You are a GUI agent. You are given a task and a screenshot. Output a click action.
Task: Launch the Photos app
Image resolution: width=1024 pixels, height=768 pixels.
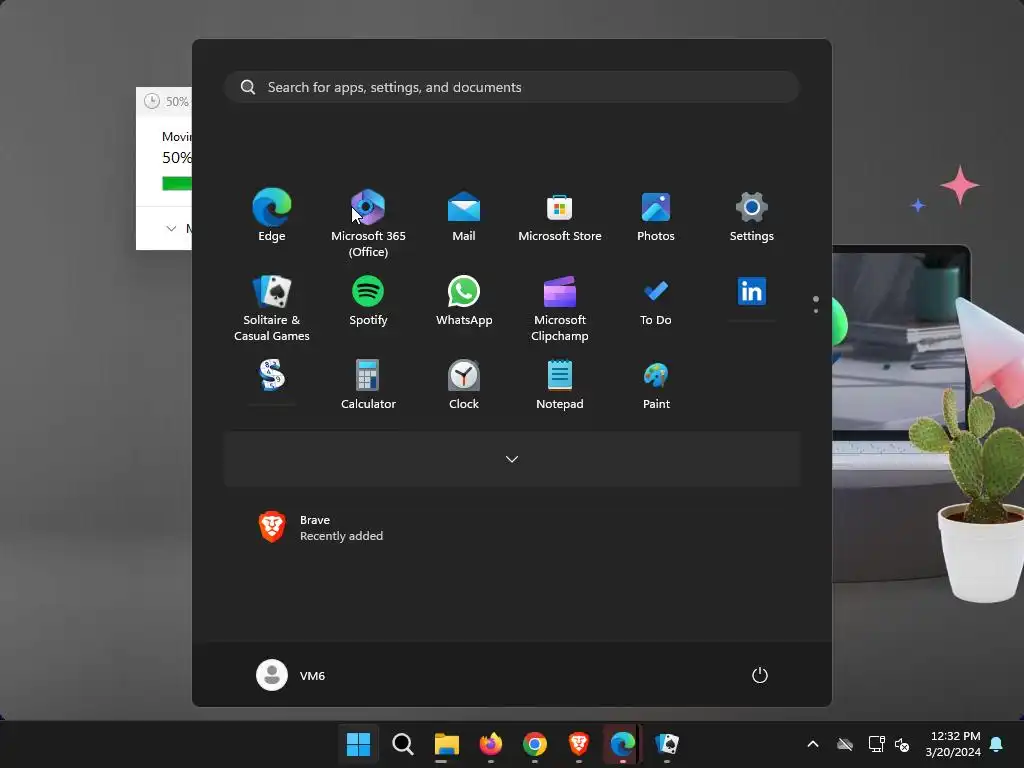click(x=656, y=216)
